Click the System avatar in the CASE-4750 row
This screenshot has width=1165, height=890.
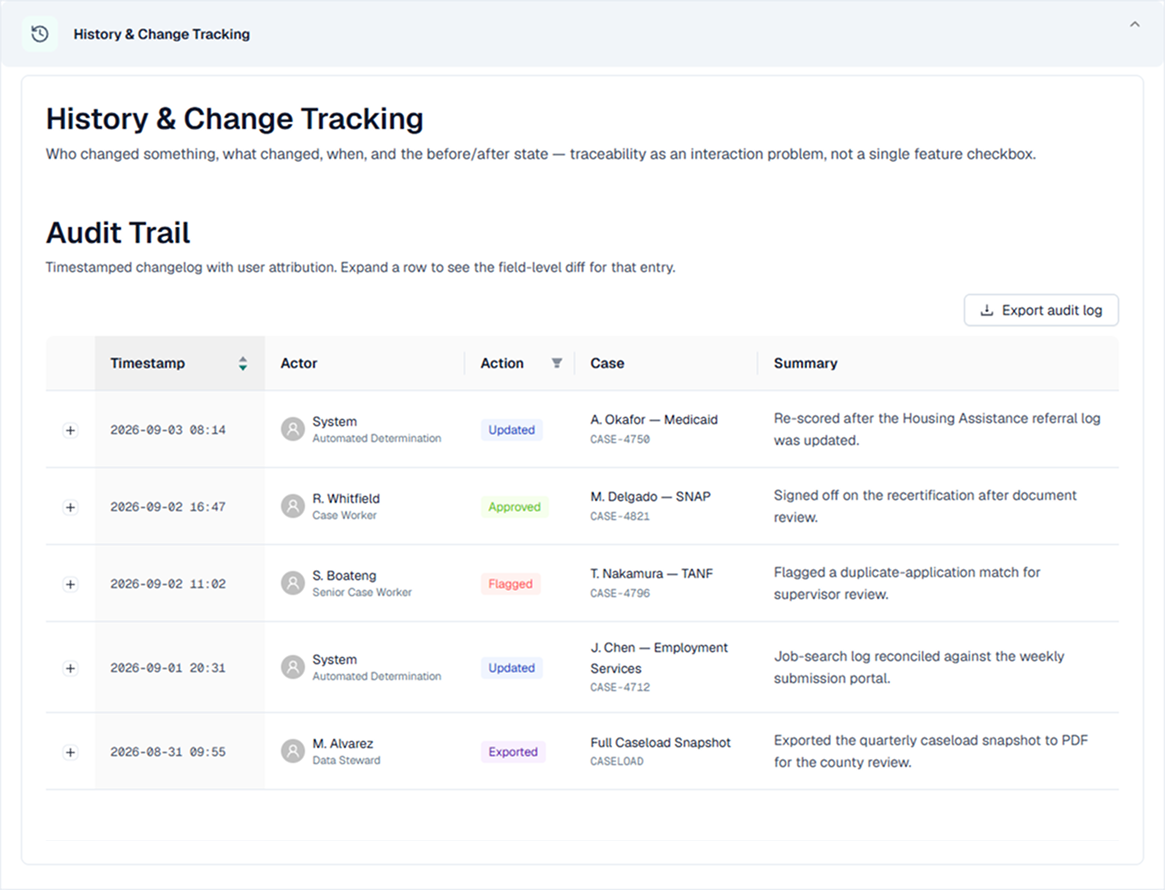(x=293, y=429)
